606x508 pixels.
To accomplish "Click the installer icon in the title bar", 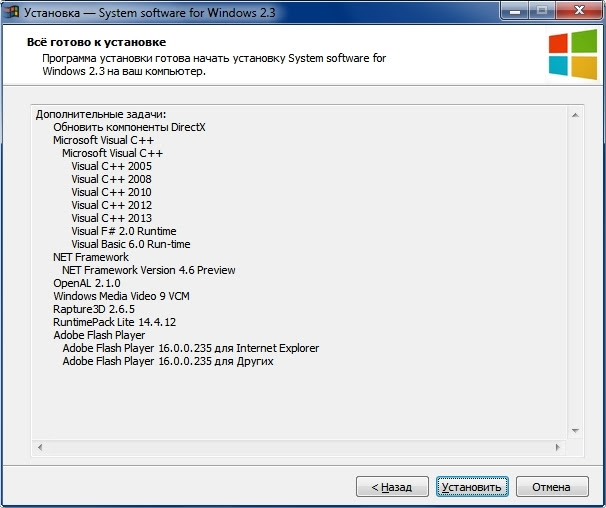I will pos(12,12).
